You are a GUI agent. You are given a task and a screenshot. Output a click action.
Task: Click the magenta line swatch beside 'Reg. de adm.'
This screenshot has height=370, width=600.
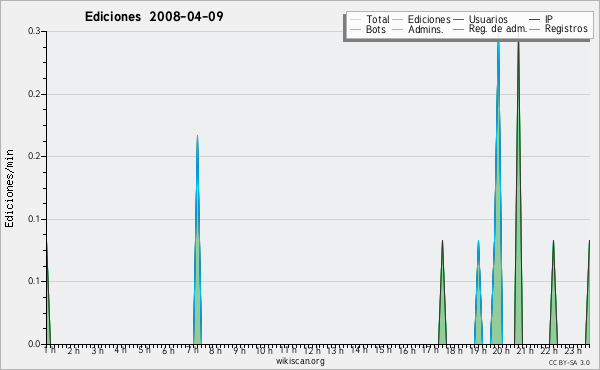click(x=458, y=29)
